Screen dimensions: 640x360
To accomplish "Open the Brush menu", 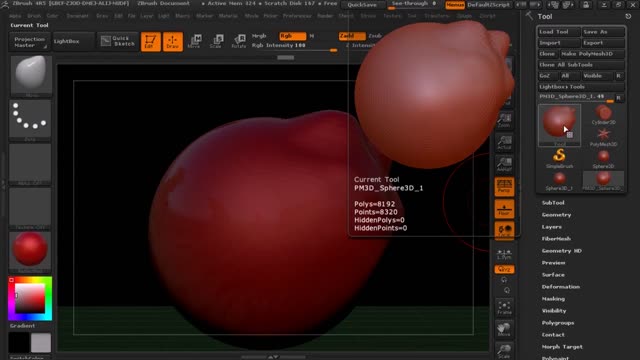I will click(x=34, y=16).
